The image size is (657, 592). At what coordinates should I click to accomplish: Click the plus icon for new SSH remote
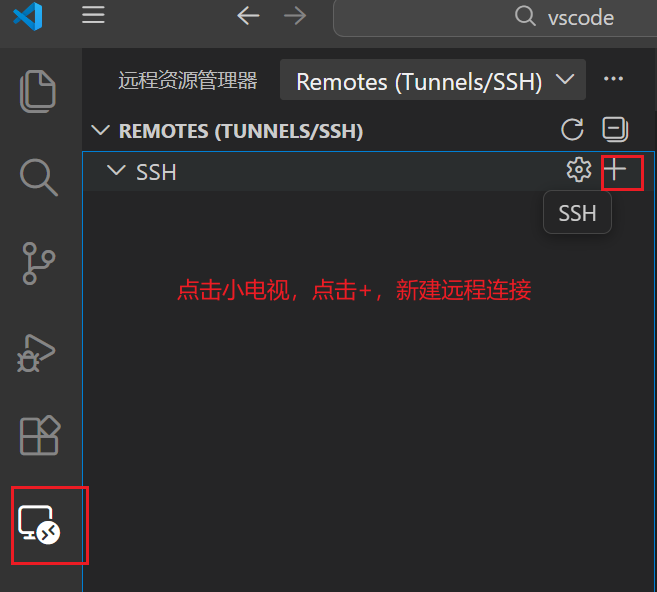(615, 170)
